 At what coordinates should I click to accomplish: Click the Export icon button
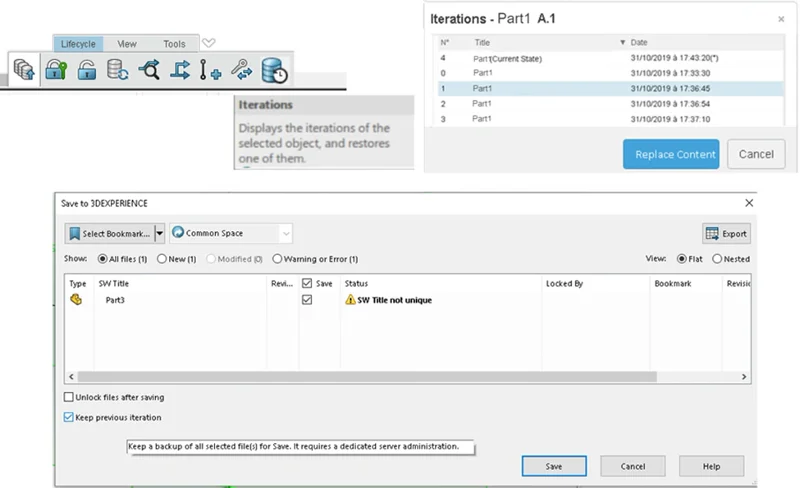726,234
